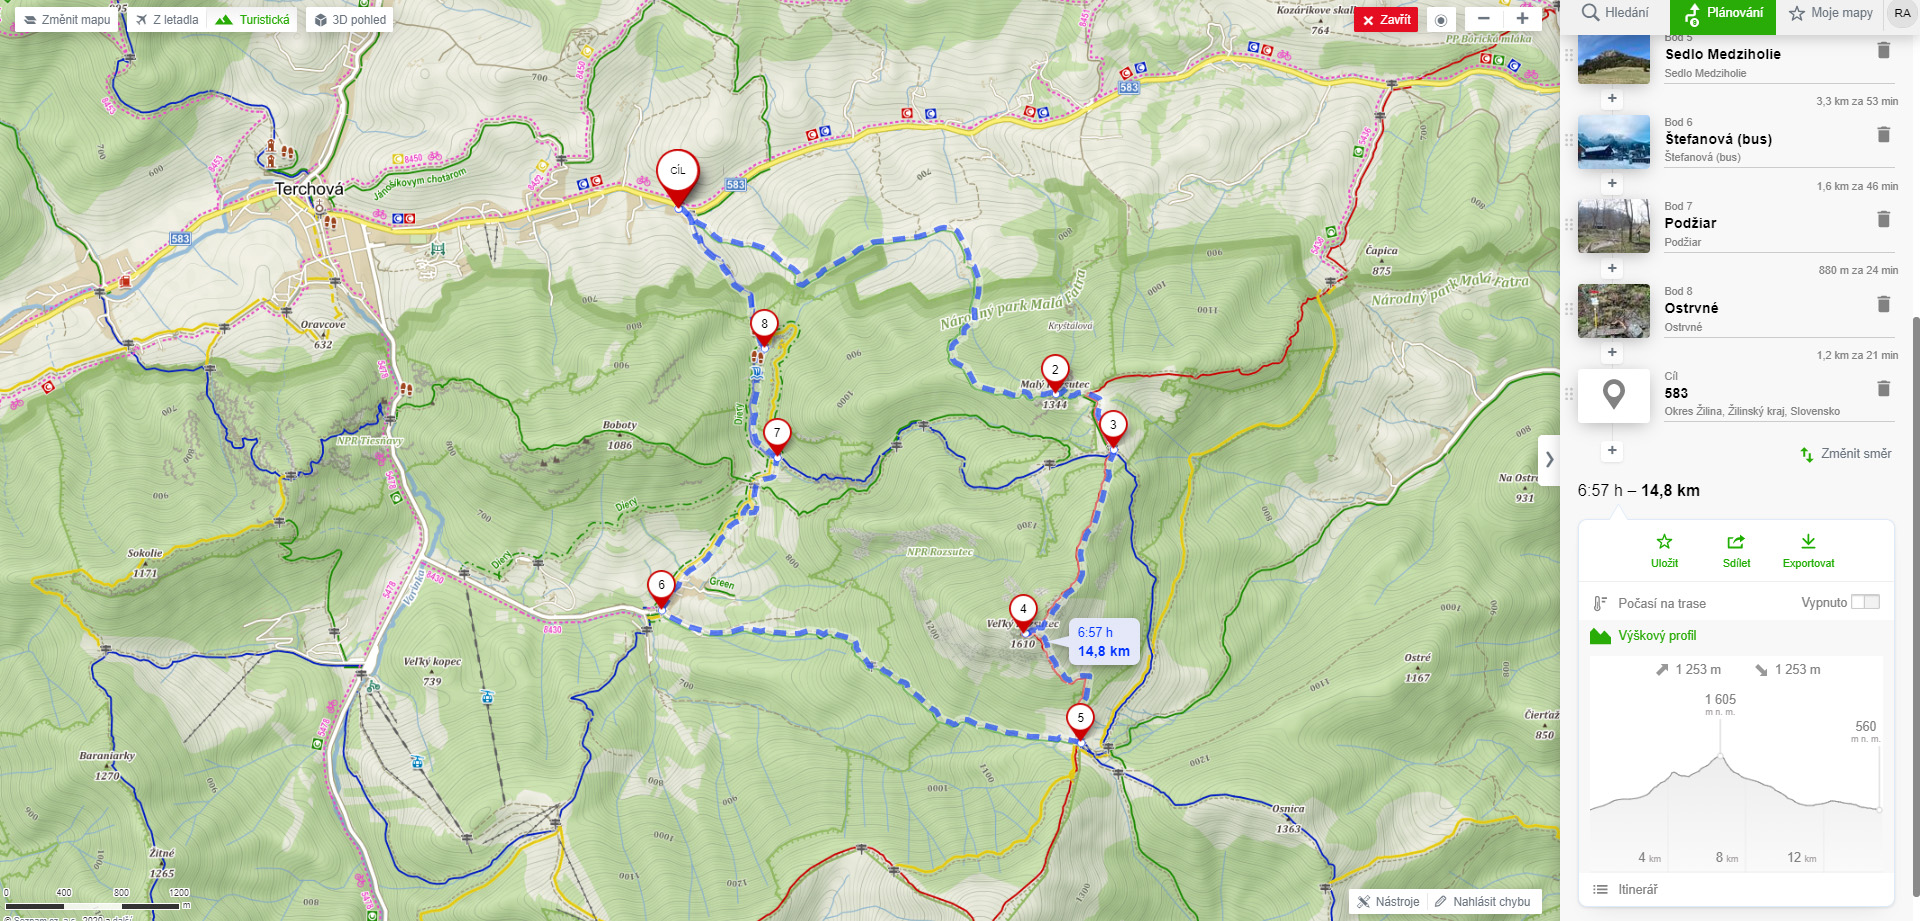1920x921 pixels.
Task: Enable 3D pohled view
Action: (x=350, y=20)
